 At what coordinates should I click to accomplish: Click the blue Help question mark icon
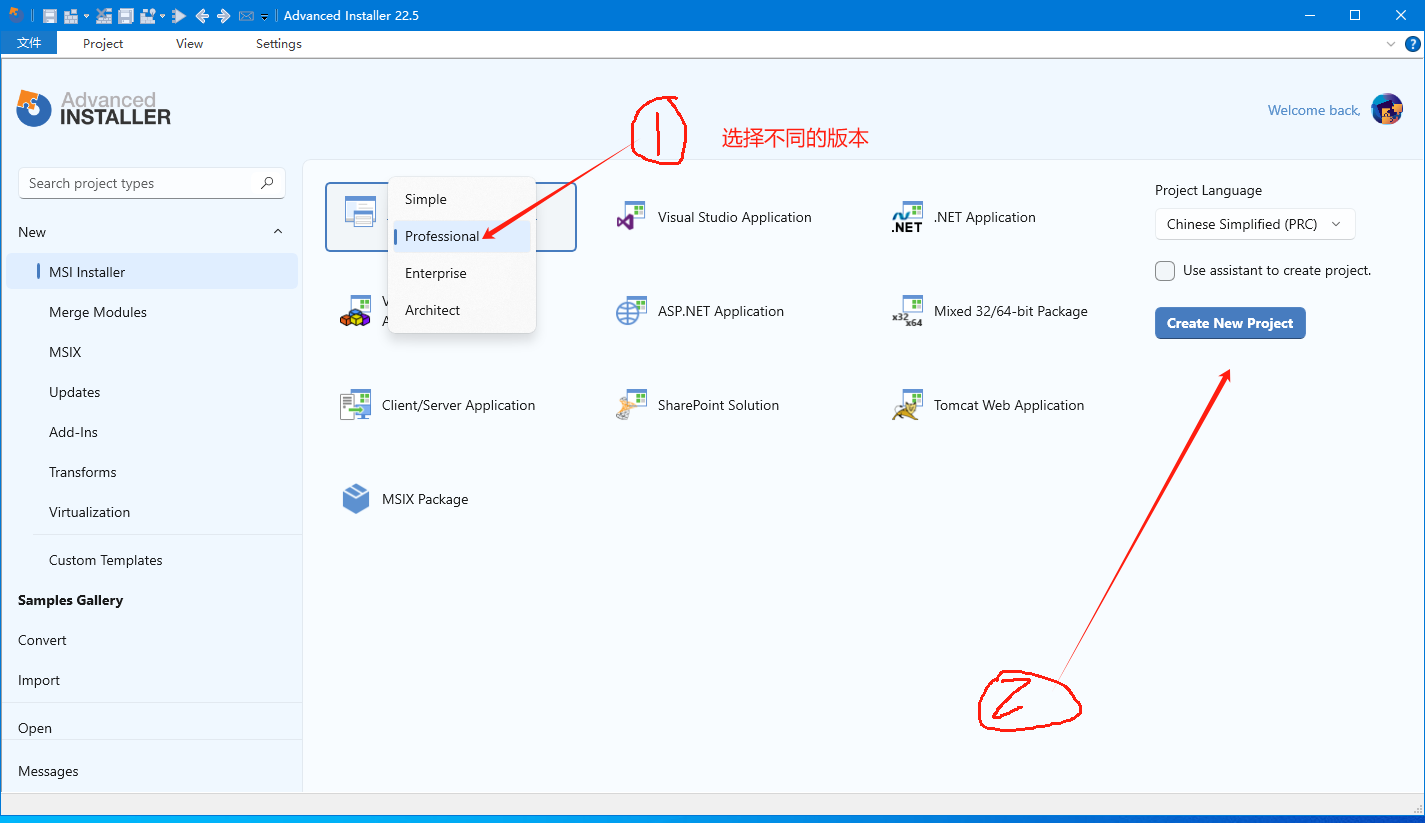coord(1412,44)
